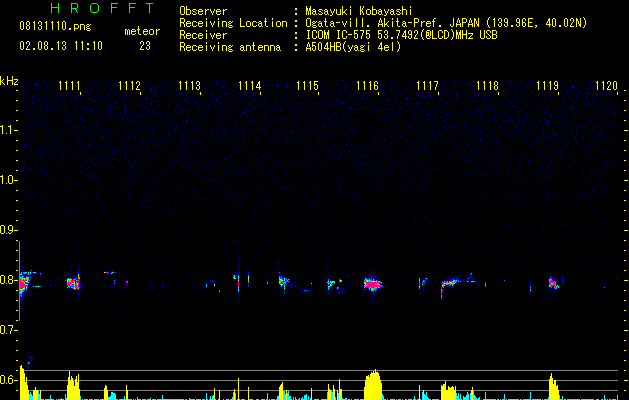
Task: Click the date stamp 02.08.13 11:10
Action: [61, 46]
